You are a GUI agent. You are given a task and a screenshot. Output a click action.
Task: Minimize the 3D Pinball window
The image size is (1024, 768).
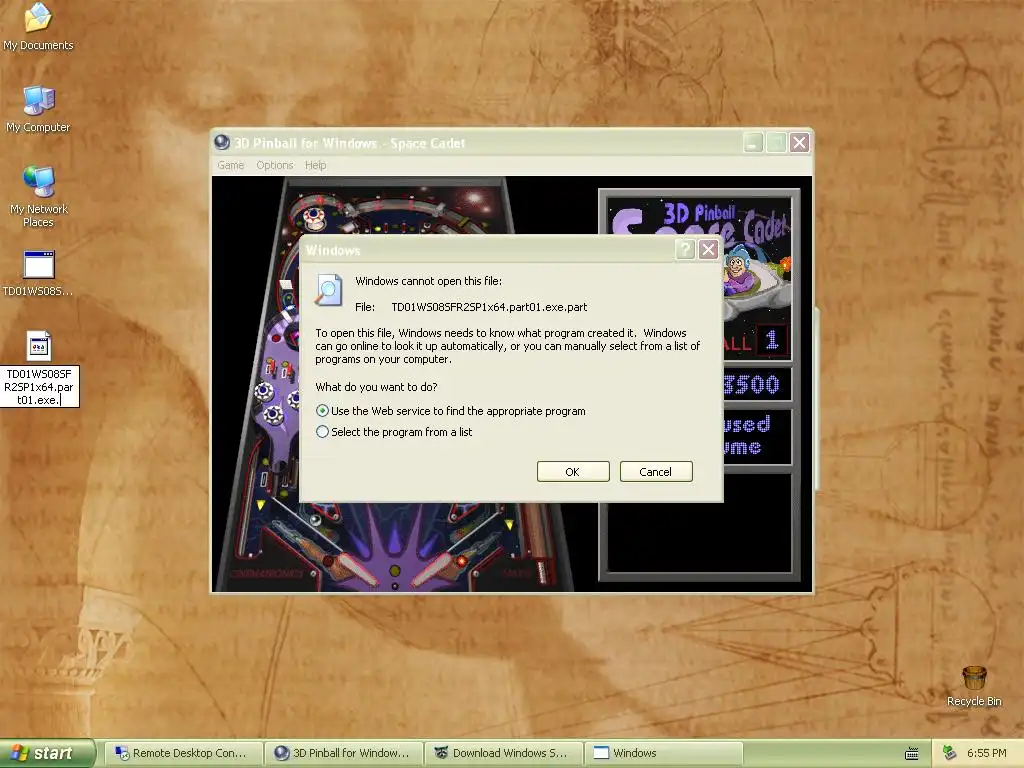tap(753, 142)
